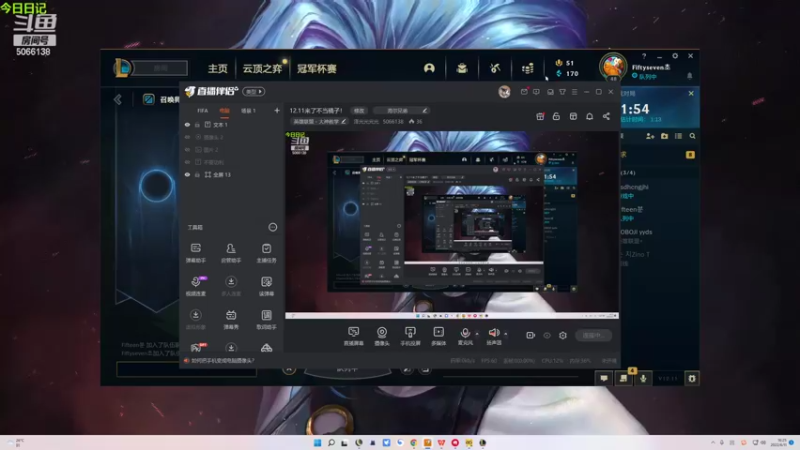Toggle visibility of 全屏 13 source
Screen dimensions: 800x450
tap(187, 174)
